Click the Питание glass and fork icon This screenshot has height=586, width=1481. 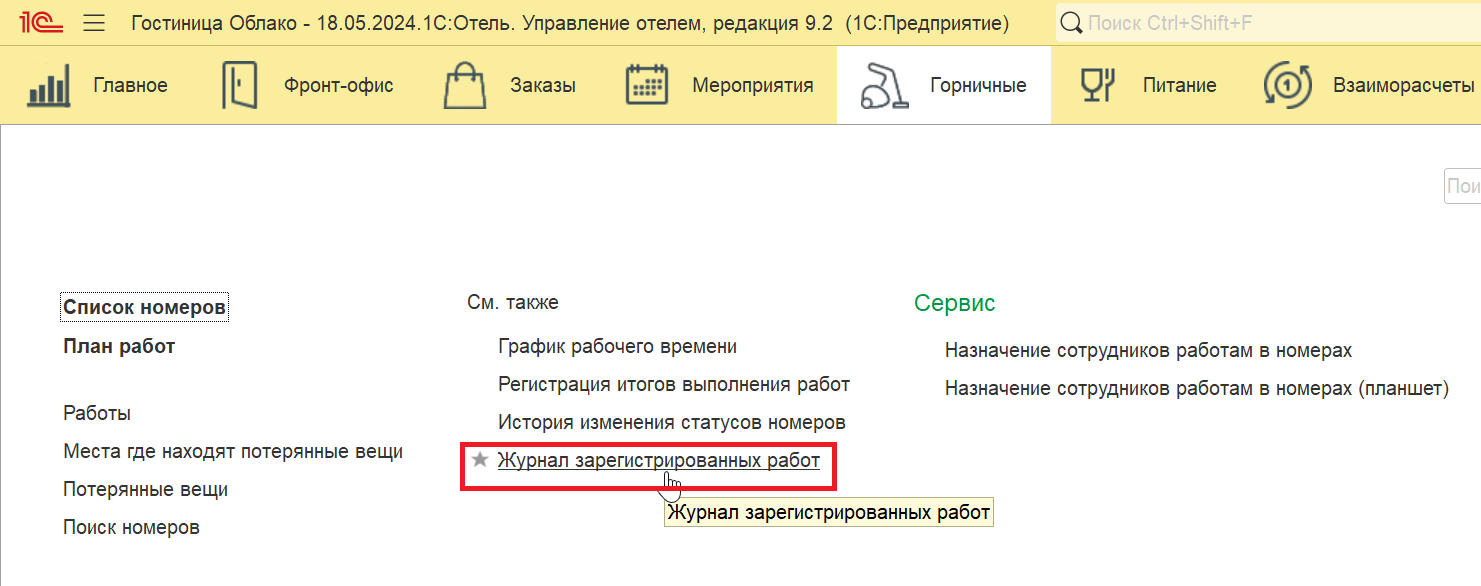pyautogui.click(x=1097, y=85)
